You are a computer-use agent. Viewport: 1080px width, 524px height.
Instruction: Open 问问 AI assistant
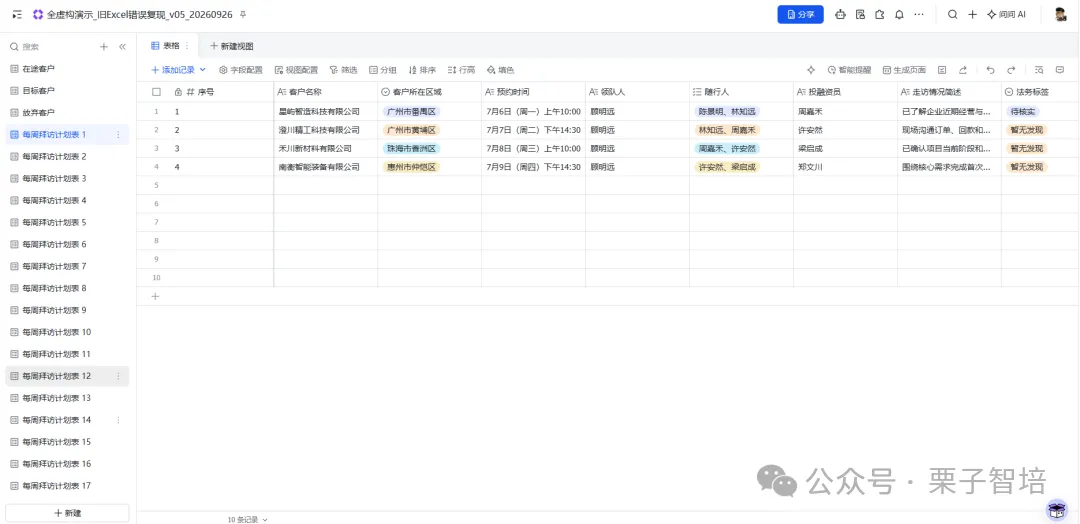point(1006,14)
